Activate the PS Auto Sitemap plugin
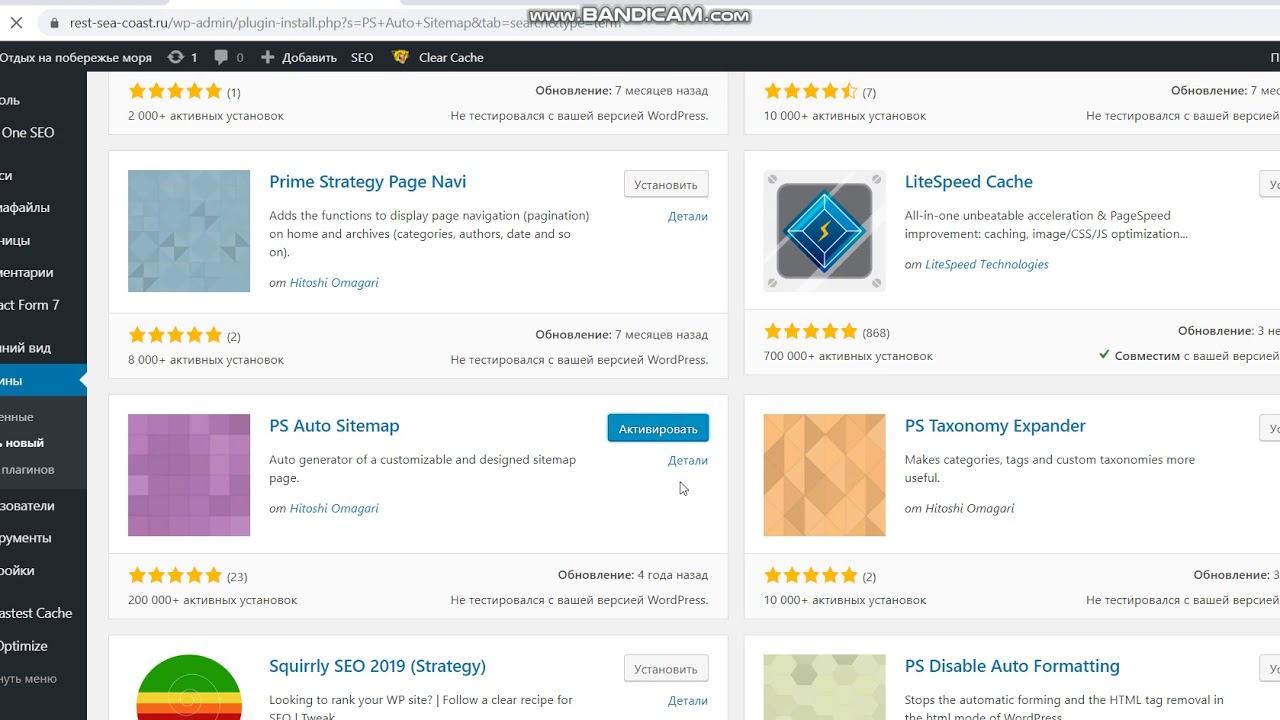 [658, 428]
